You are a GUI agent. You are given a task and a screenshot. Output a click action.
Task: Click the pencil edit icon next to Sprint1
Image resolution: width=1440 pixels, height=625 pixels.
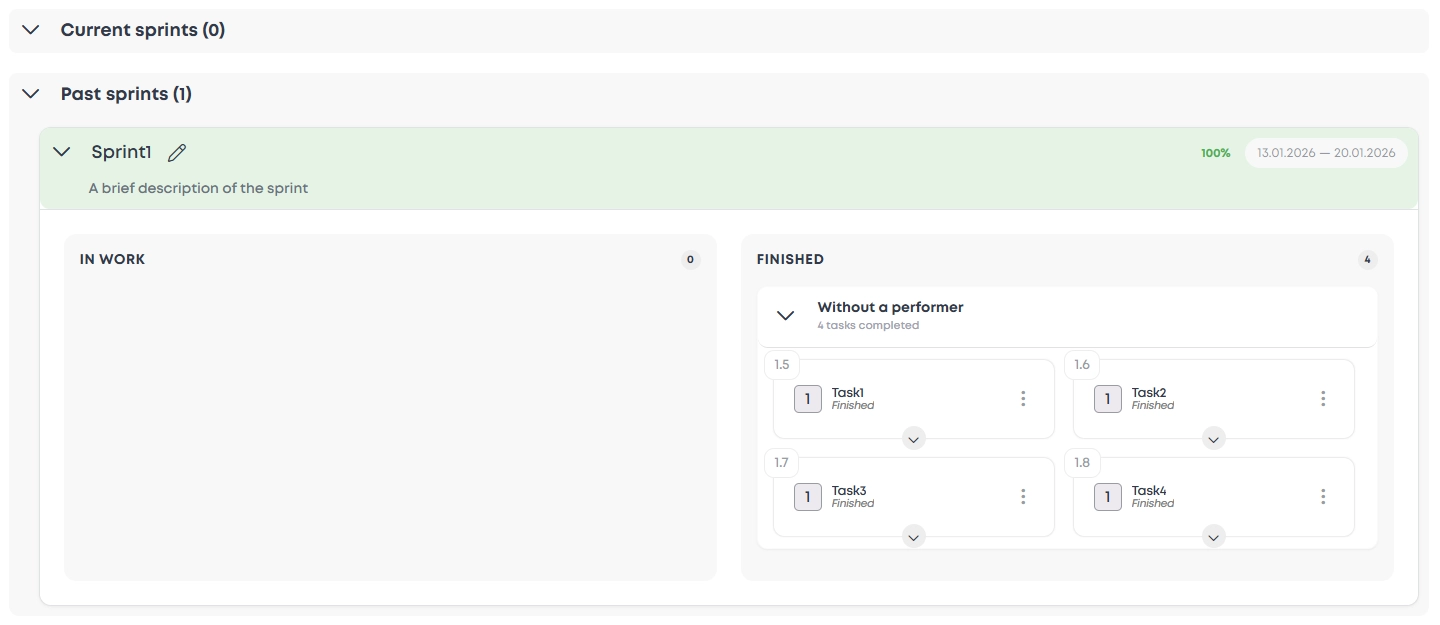[x=177, y=153]
